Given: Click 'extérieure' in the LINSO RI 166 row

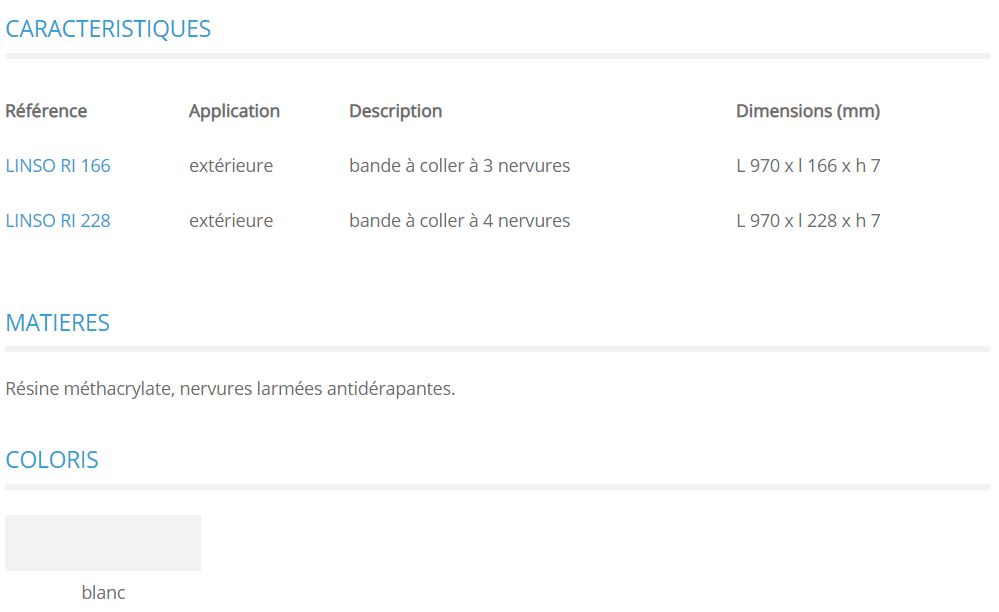Looking at the screenshot, I should [231, 166].
